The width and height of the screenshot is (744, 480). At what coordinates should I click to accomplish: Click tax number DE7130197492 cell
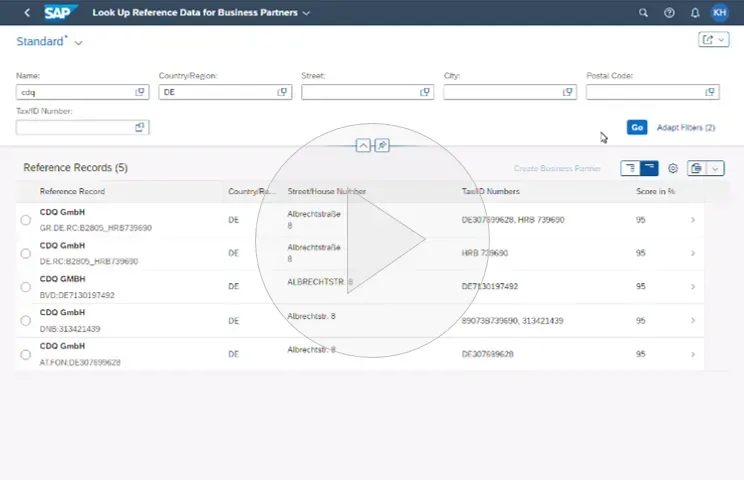pos(490,286)
